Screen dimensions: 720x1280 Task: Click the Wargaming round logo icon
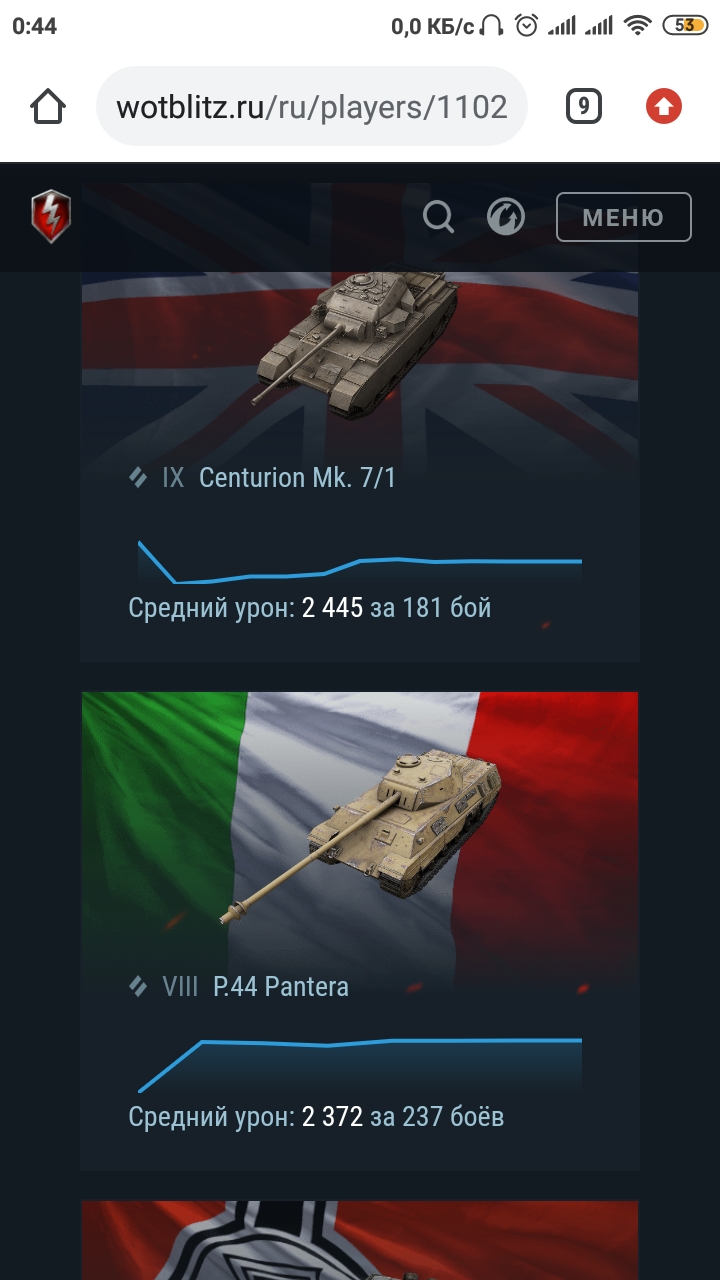click(x=506, y=216)
